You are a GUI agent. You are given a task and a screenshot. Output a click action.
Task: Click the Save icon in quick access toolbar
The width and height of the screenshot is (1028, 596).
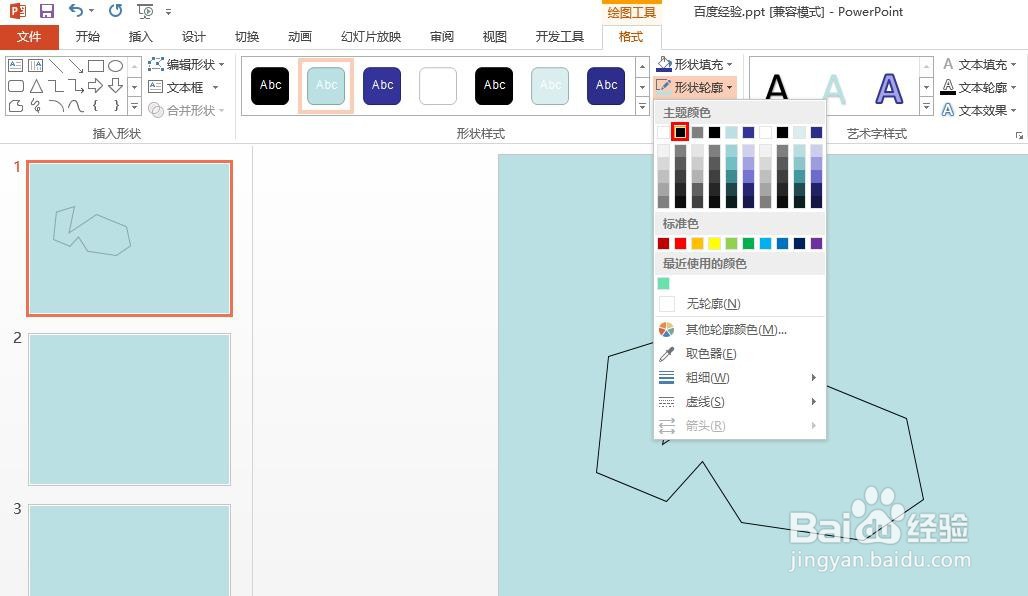47,11
